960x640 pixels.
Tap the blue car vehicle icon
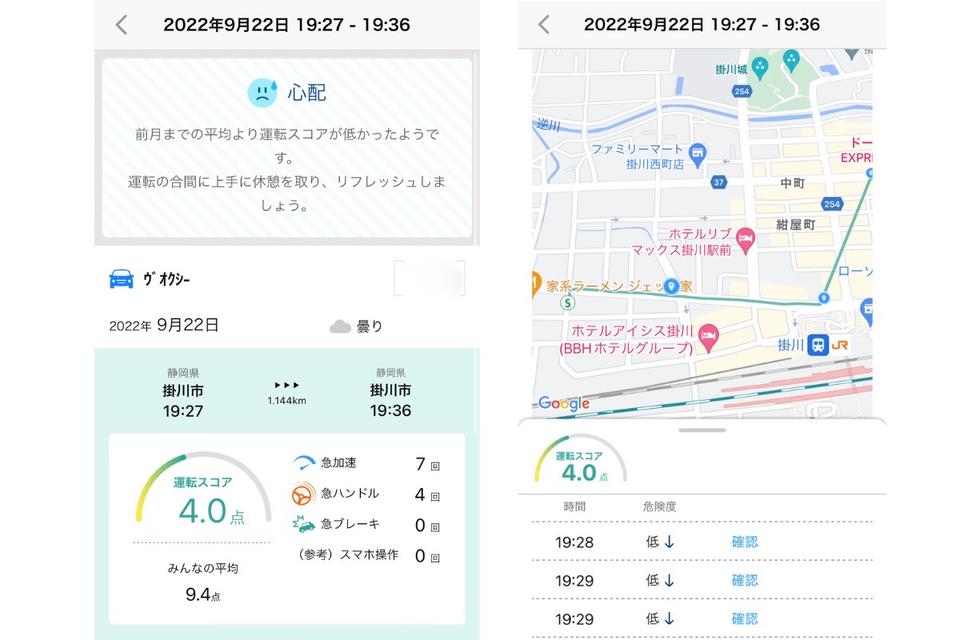[x=121, y=279]
